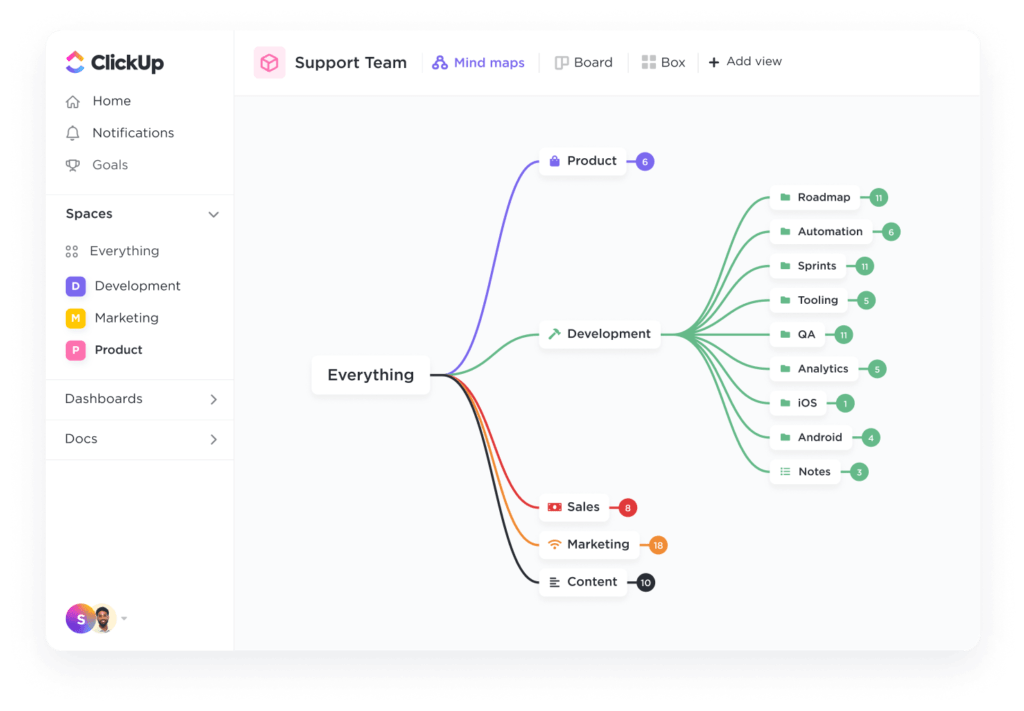Screen dimensions: 1024x711
Task: Click the Marketing space icon
Action: pos(75,318)
